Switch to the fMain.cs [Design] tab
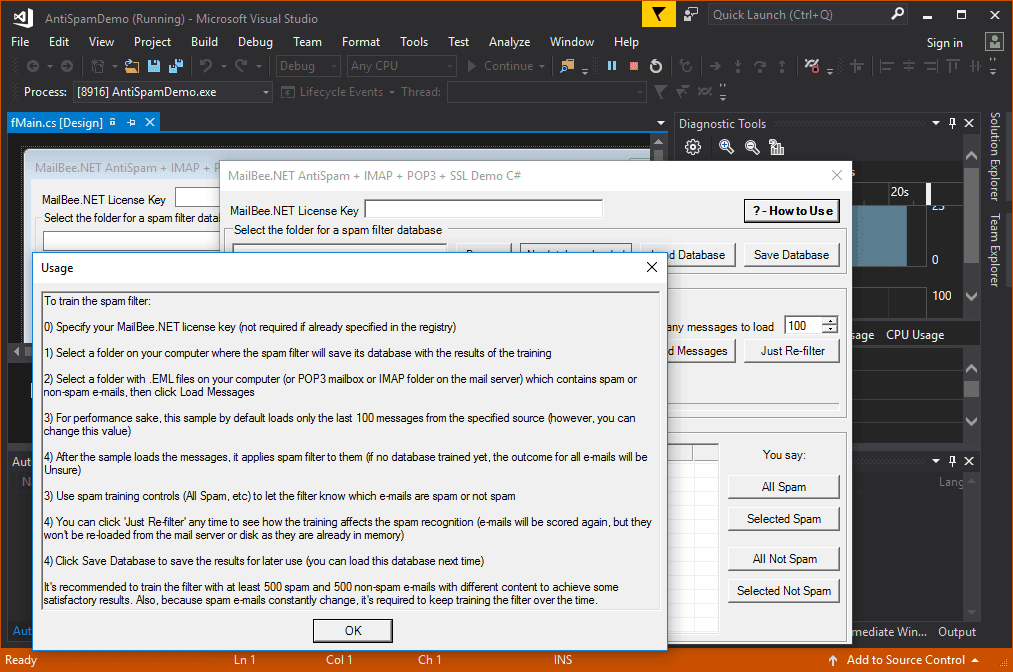 [x=57, y=122]
